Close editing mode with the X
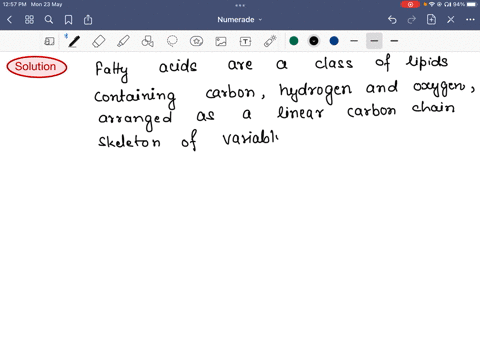Image resolution: width=480 pixels, height=360 pixels. click(451, 20)
